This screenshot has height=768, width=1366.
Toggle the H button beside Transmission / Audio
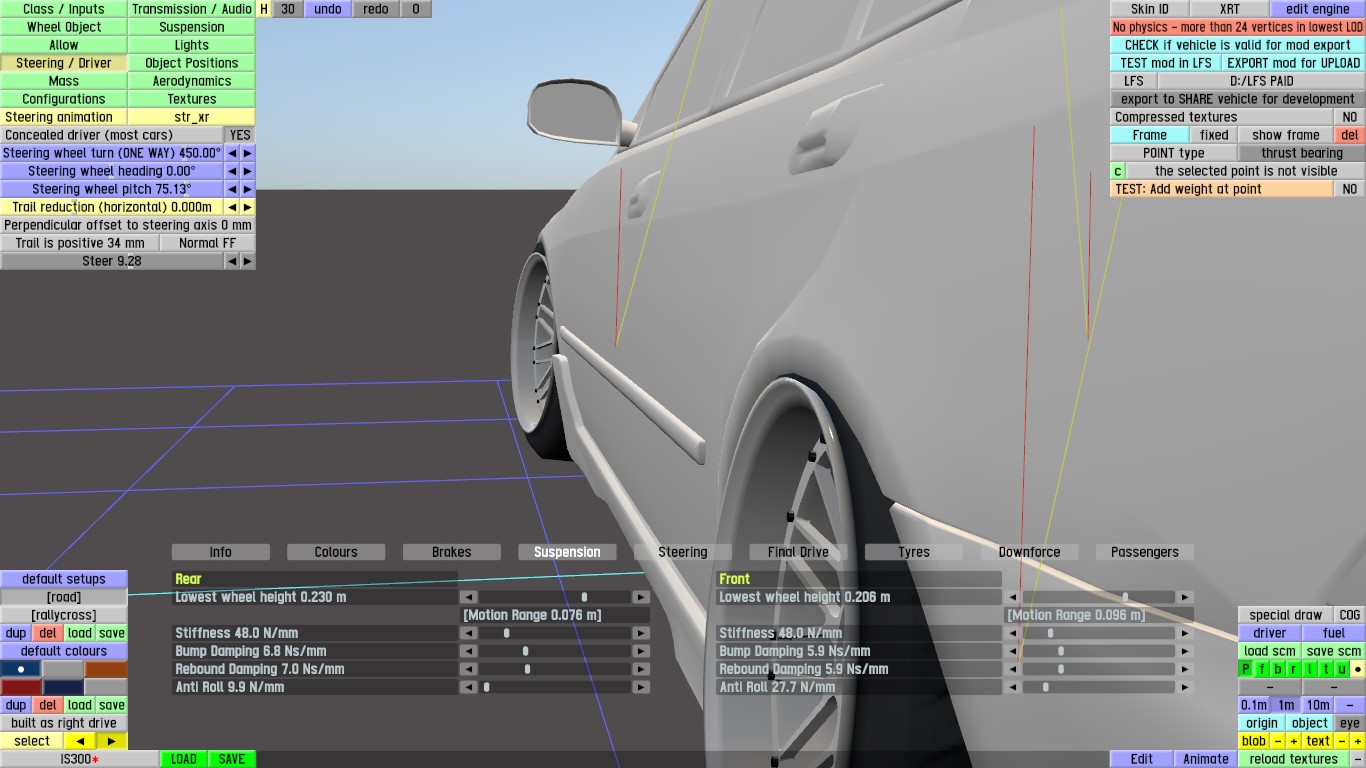point(264,9)
